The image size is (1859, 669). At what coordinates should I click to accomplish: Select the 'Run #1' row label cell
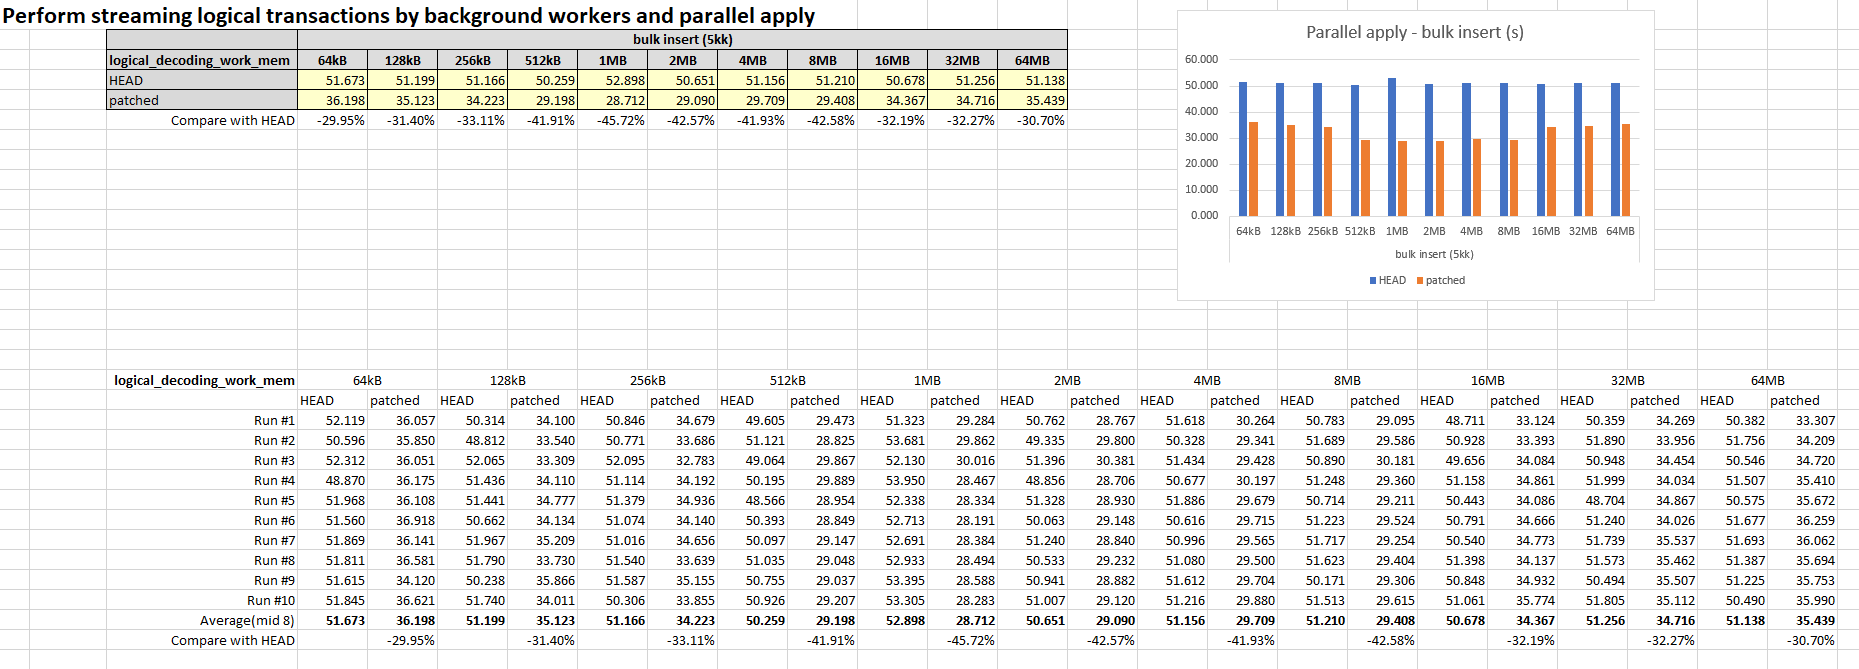pyautogui.click(x=273, y=421)
